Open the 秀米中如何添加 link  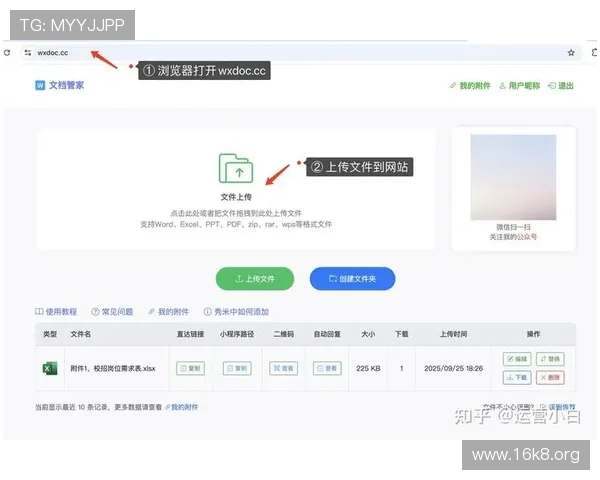click(x=236, y=312)
